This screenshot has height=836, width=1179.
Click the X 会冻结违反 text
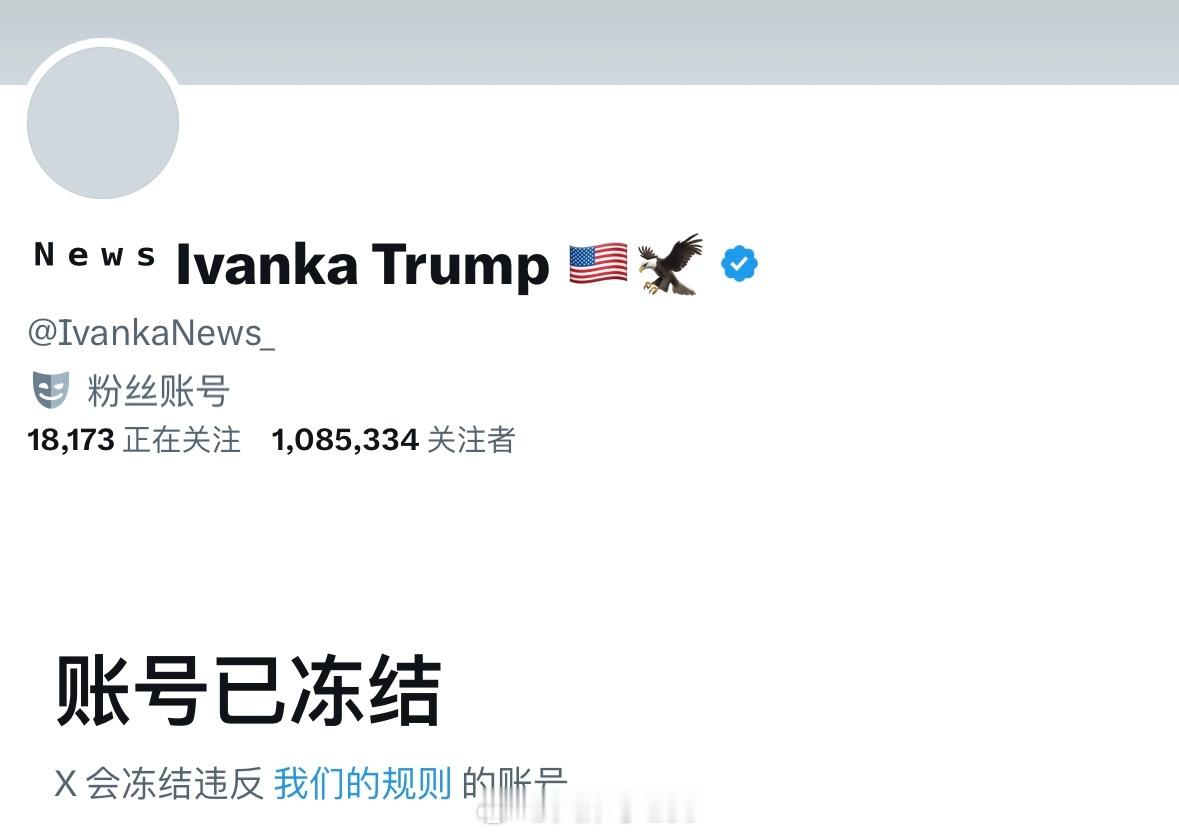[x=159, y=783]
